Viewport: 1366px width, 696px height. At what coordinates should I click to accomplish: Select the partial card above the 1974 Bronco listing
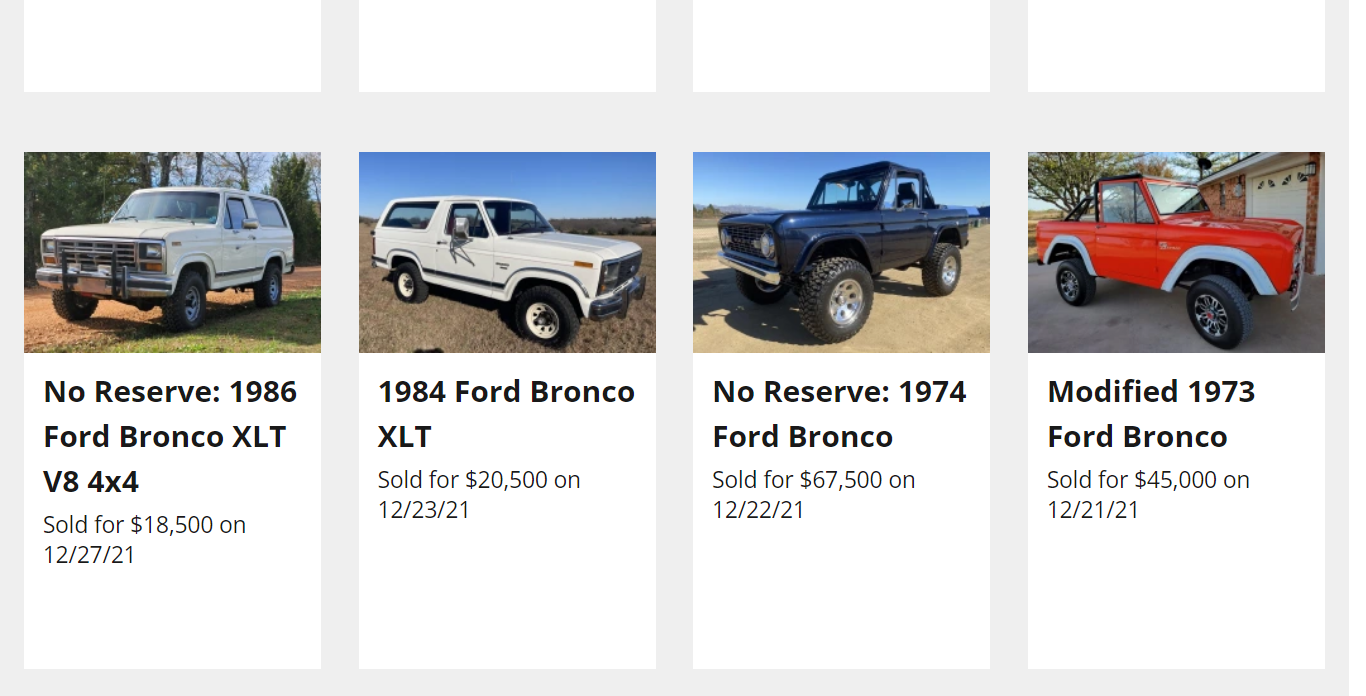[x=841, y=45]
